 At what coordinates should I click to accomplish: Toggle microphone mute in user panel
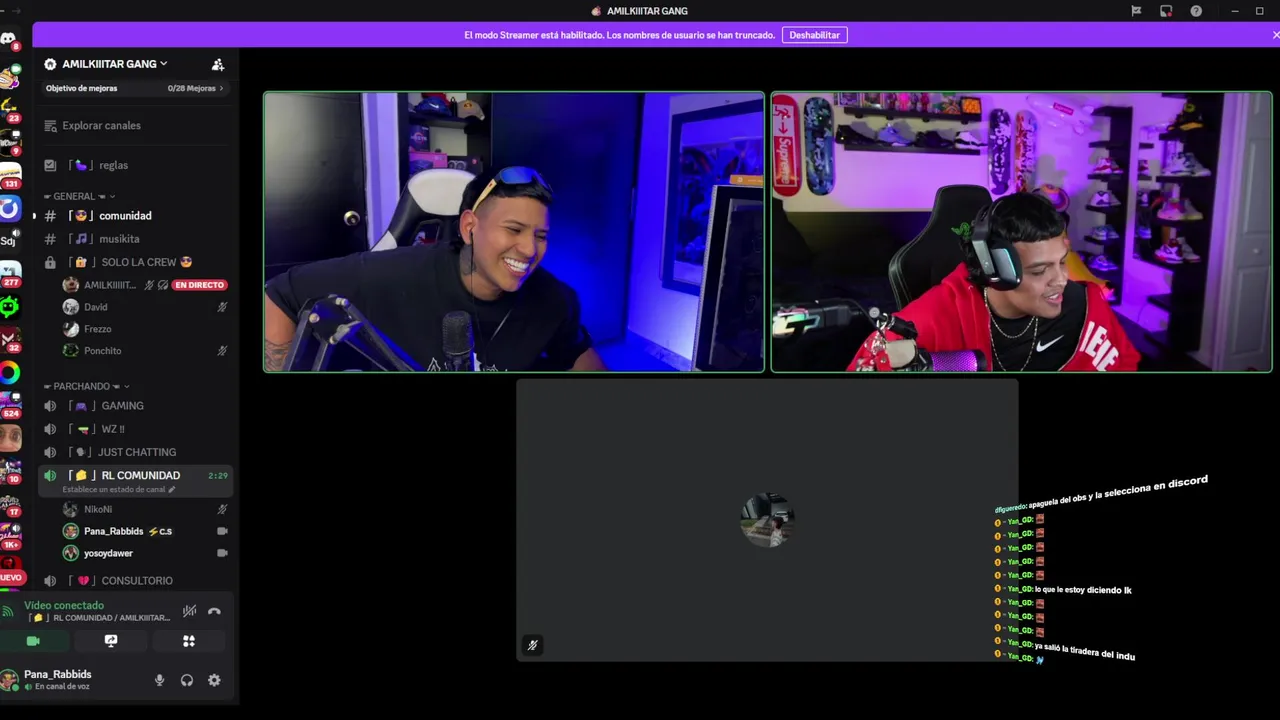coord(159,680)
